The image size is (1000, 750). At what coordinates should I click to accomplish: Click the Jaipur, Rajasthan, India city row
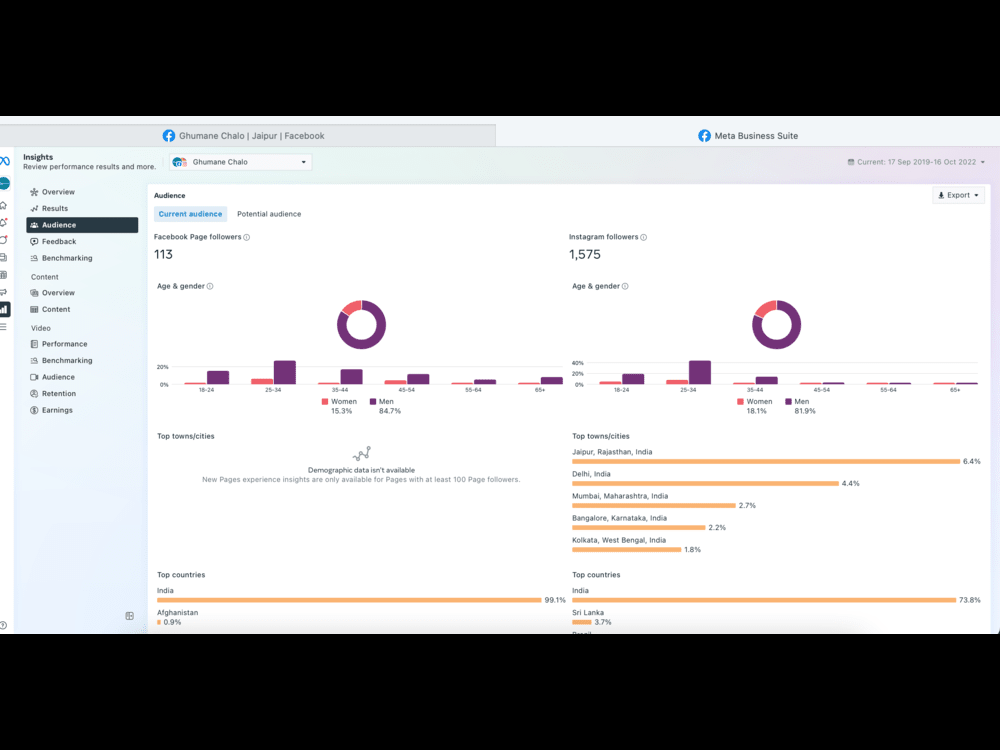776,457
